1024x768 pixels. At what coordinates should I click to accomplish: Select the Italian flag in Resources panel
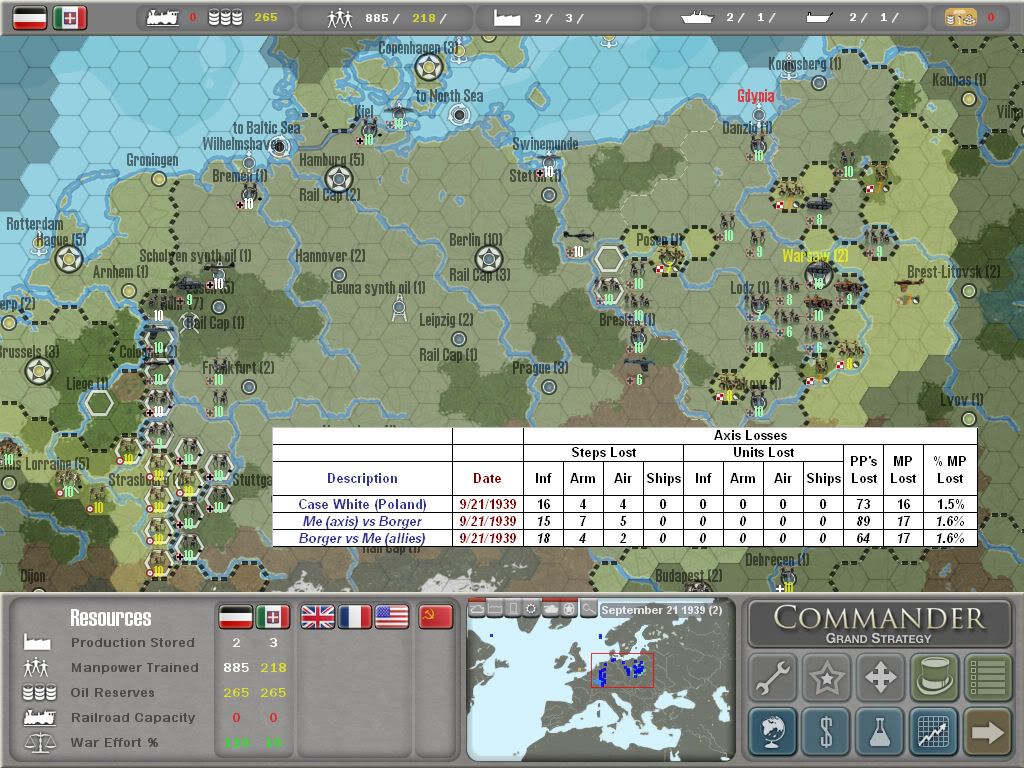tap(272, 616)
